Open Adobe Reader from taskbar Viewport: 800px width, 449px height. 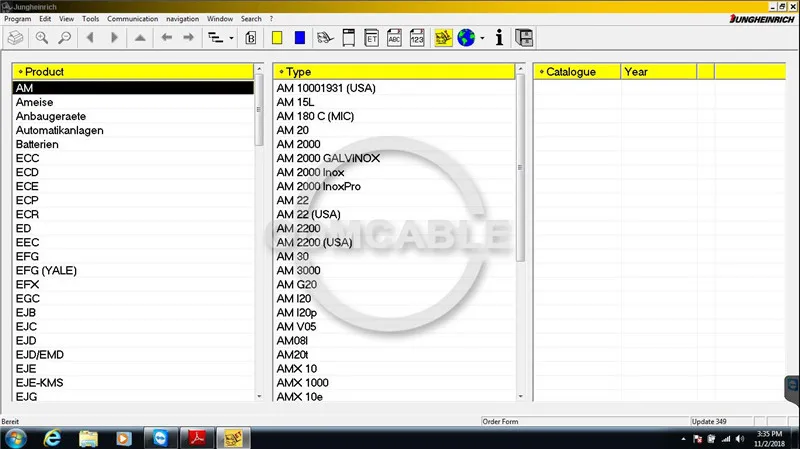pyautogui.click(x=197, y=438)
